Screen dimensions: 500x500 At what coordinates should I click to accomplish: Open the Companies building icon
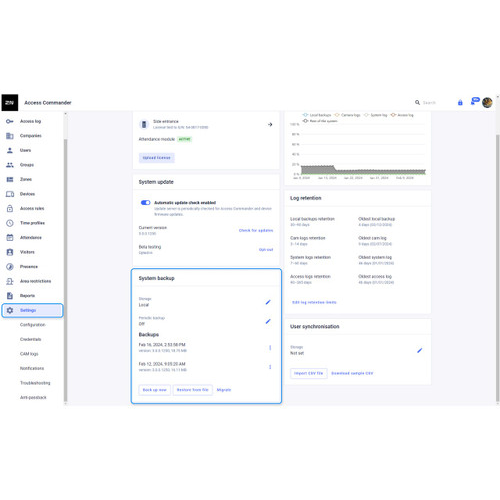[x=10, y=136]
